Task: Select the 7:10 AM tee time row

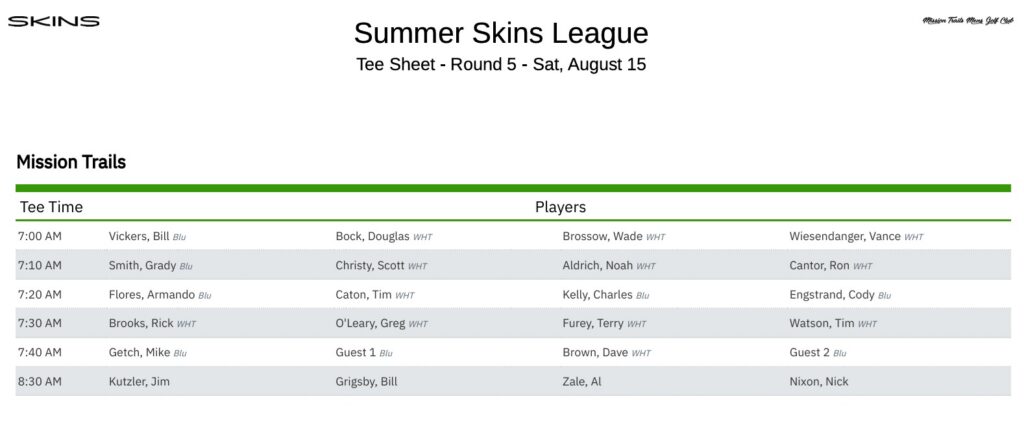Action: click(x=513, y=265)
